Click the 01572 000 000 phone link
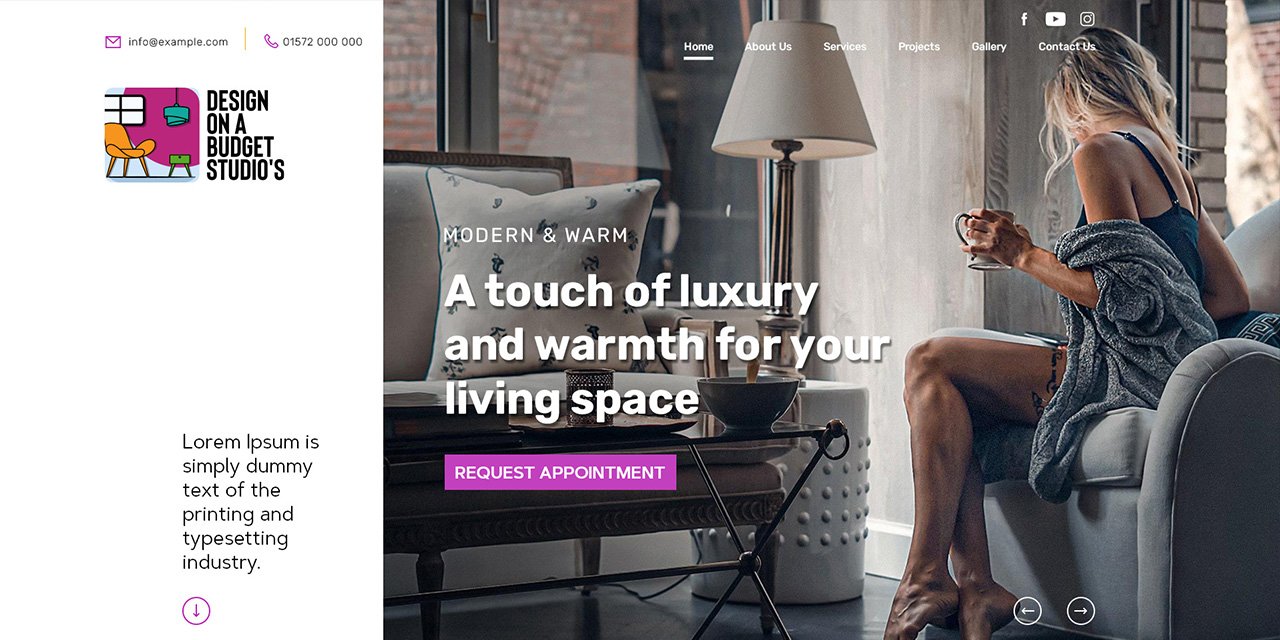Viewport: 1280px width, 640px height. (322, 42)
